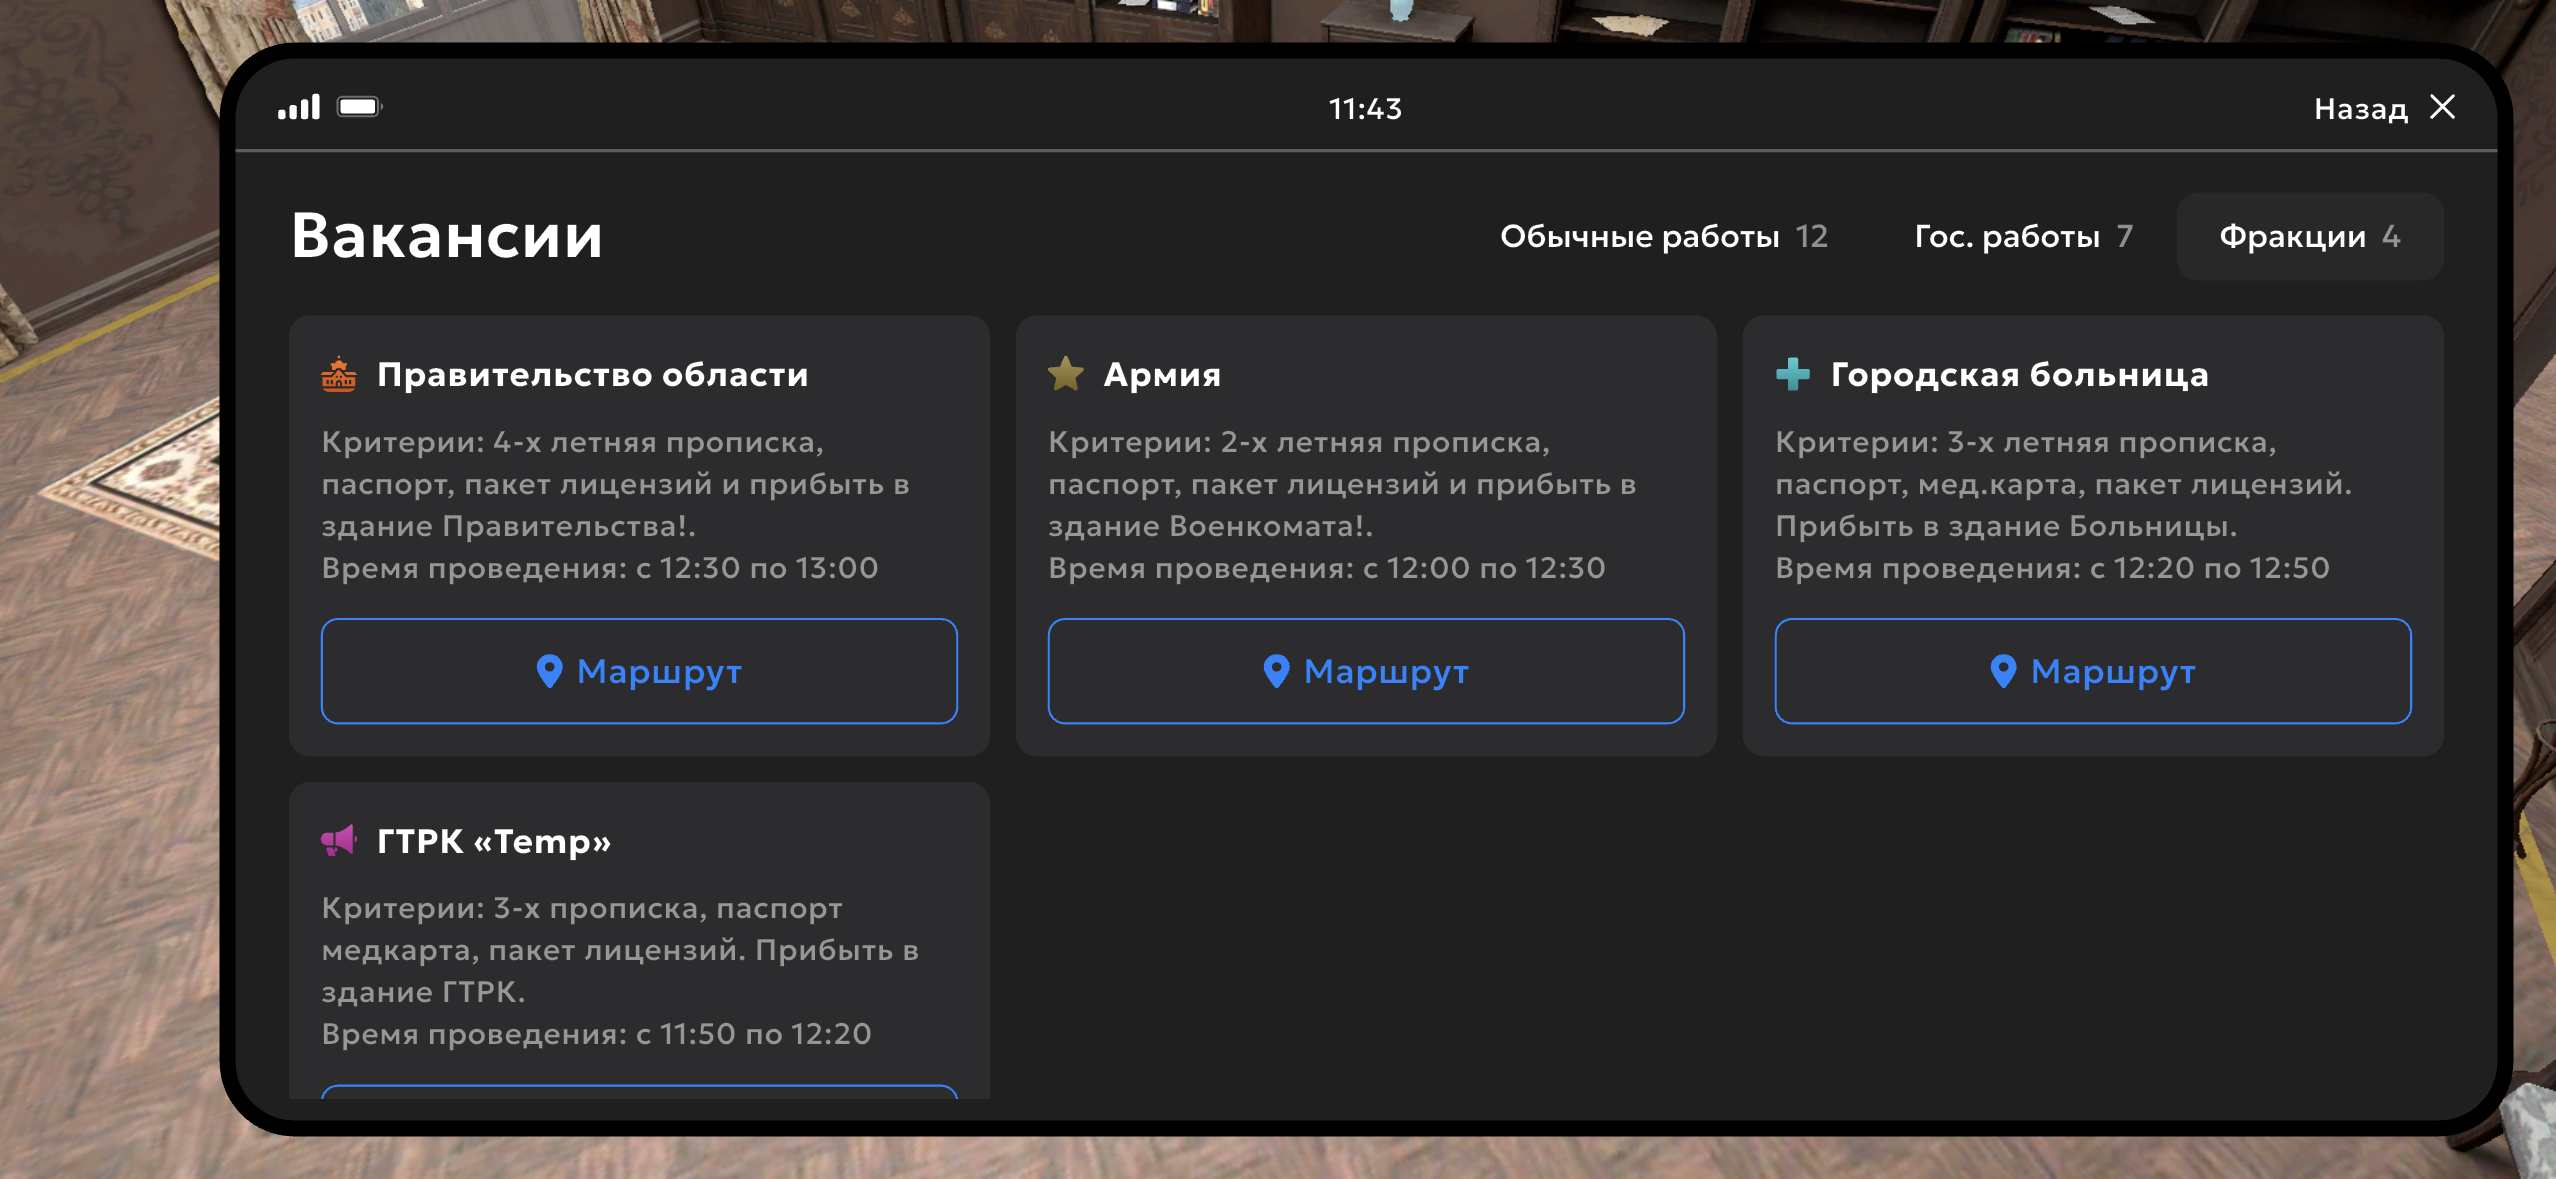This screenshot has width=2556, height=1179.
Task: Click the hospital cross icon
Action: point(1792,374)
